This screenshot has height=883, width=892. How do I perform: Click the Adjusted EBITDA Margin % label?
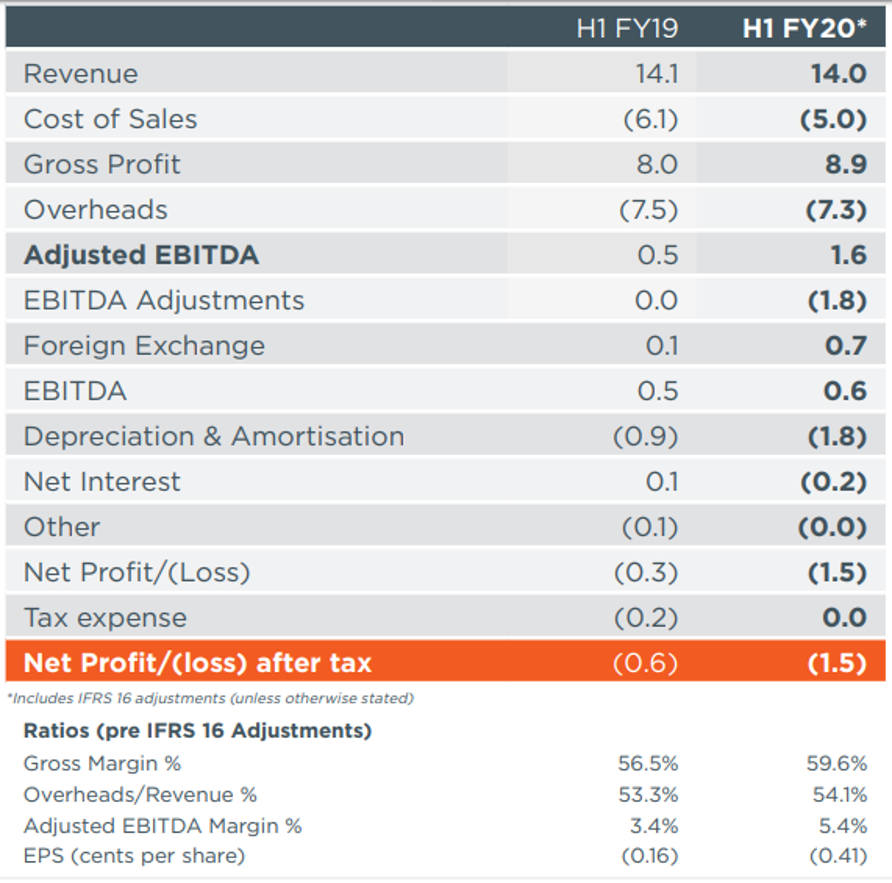coord(162,826)
